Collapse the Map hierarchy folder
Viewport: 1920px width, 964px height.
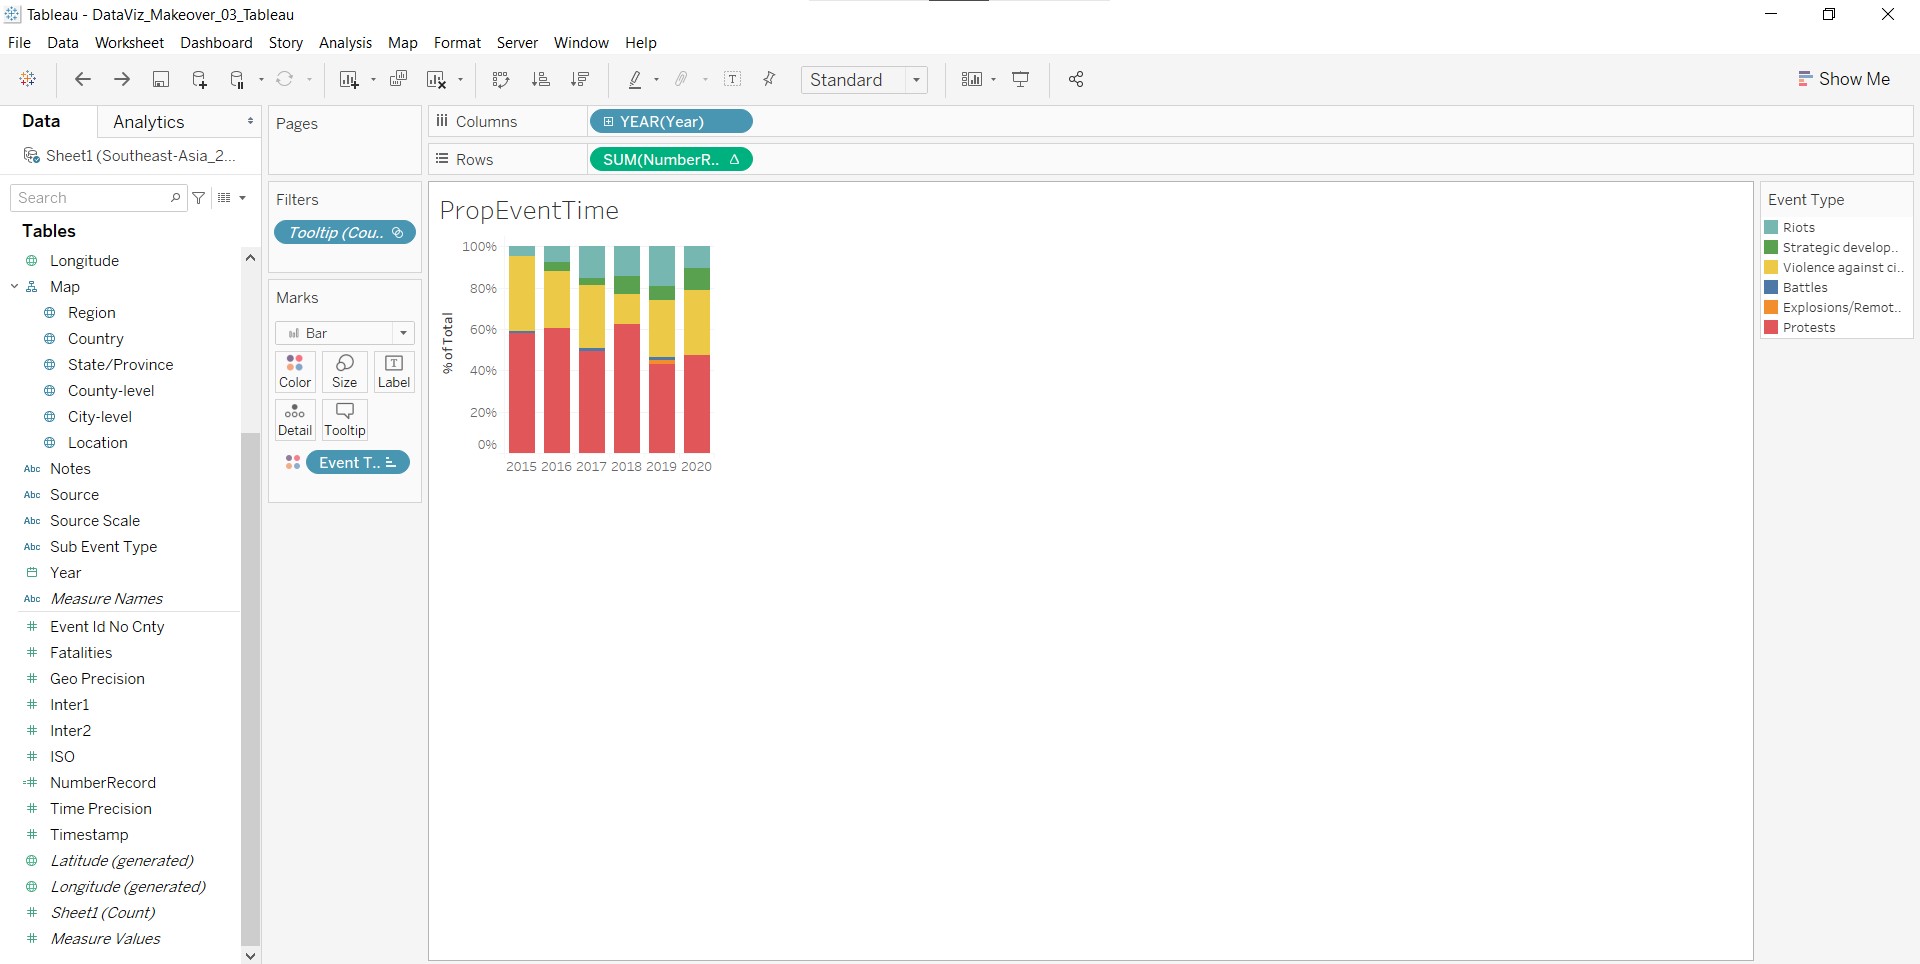[15, 287]
